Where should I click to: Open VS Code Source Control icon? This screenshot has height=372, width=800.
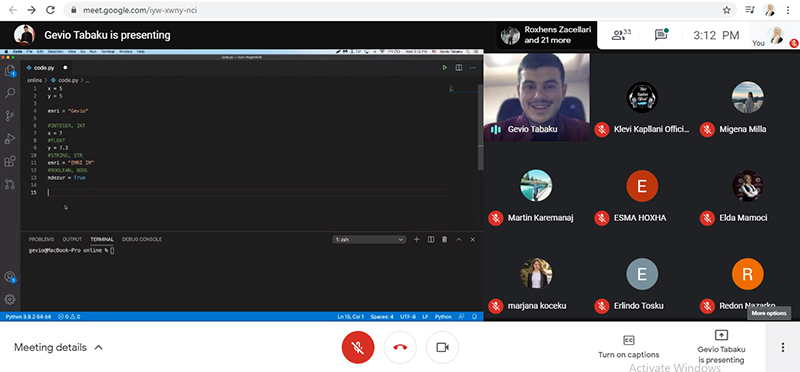click(10, 116)
